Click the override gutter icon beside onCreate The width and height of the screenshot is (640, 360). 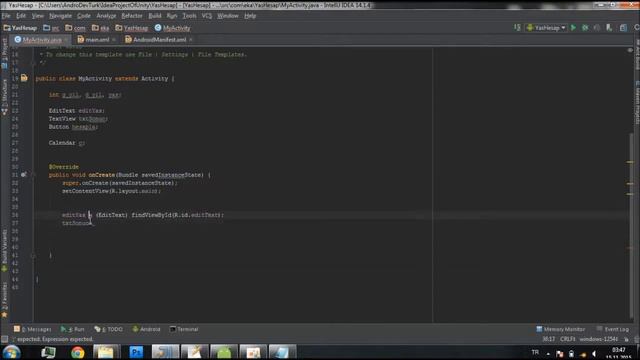click(x=24, y=174)
